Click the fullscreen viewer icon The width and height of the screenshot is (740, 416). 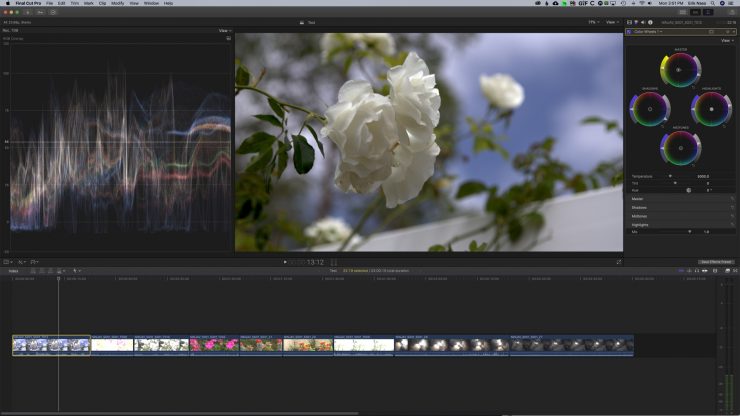pos(619,262)
